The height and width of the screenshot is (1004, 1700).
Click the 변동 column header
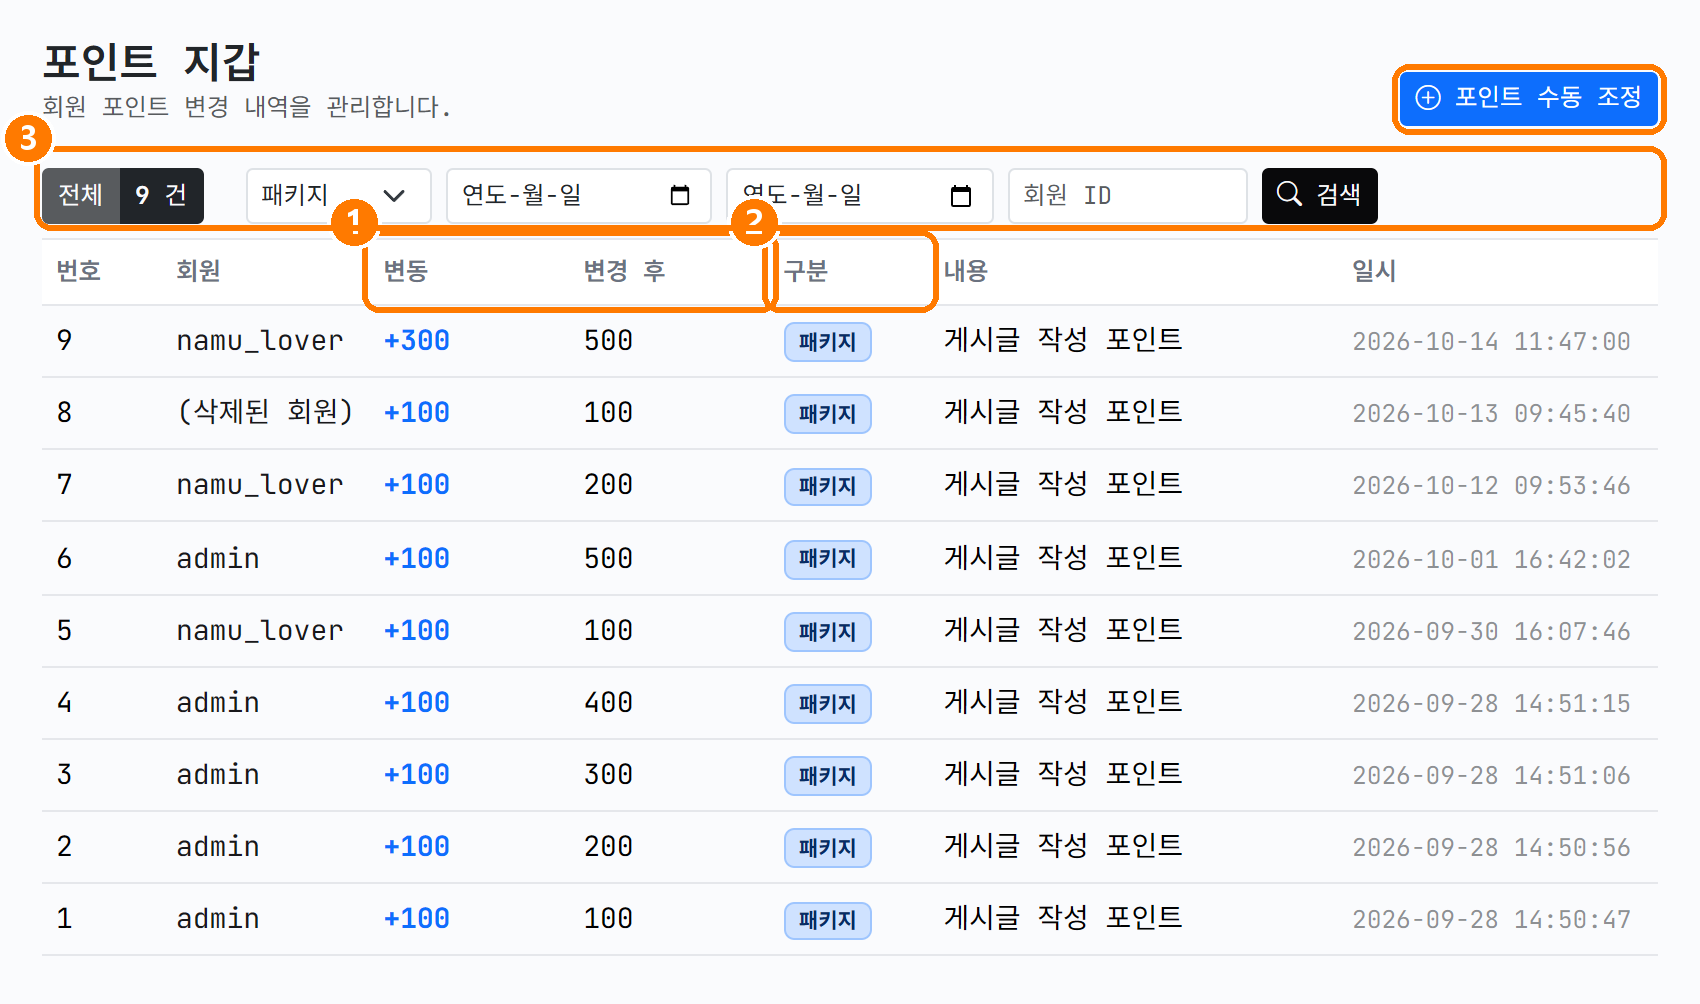[x=406, y=271]
